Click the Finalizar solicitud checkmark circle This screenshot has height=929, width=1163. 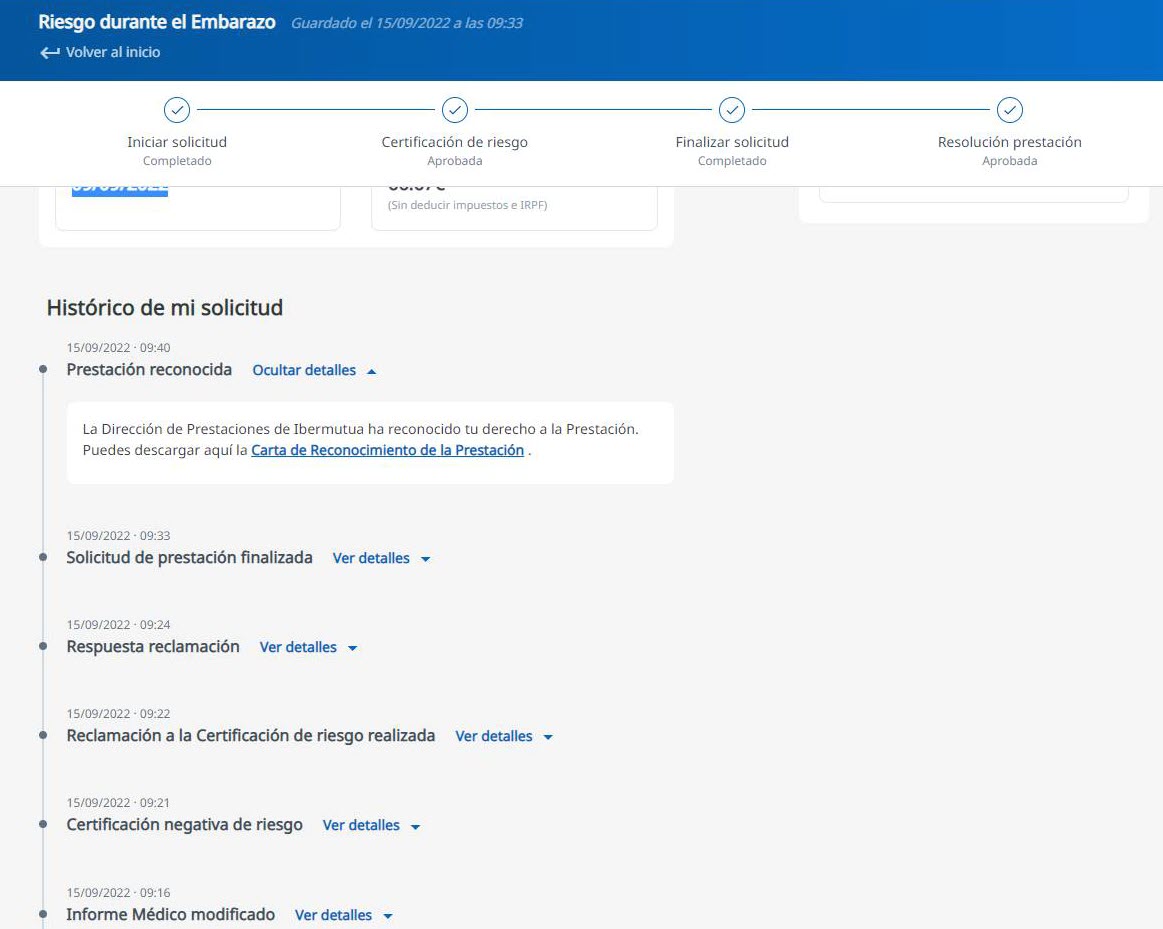point(732,110)
